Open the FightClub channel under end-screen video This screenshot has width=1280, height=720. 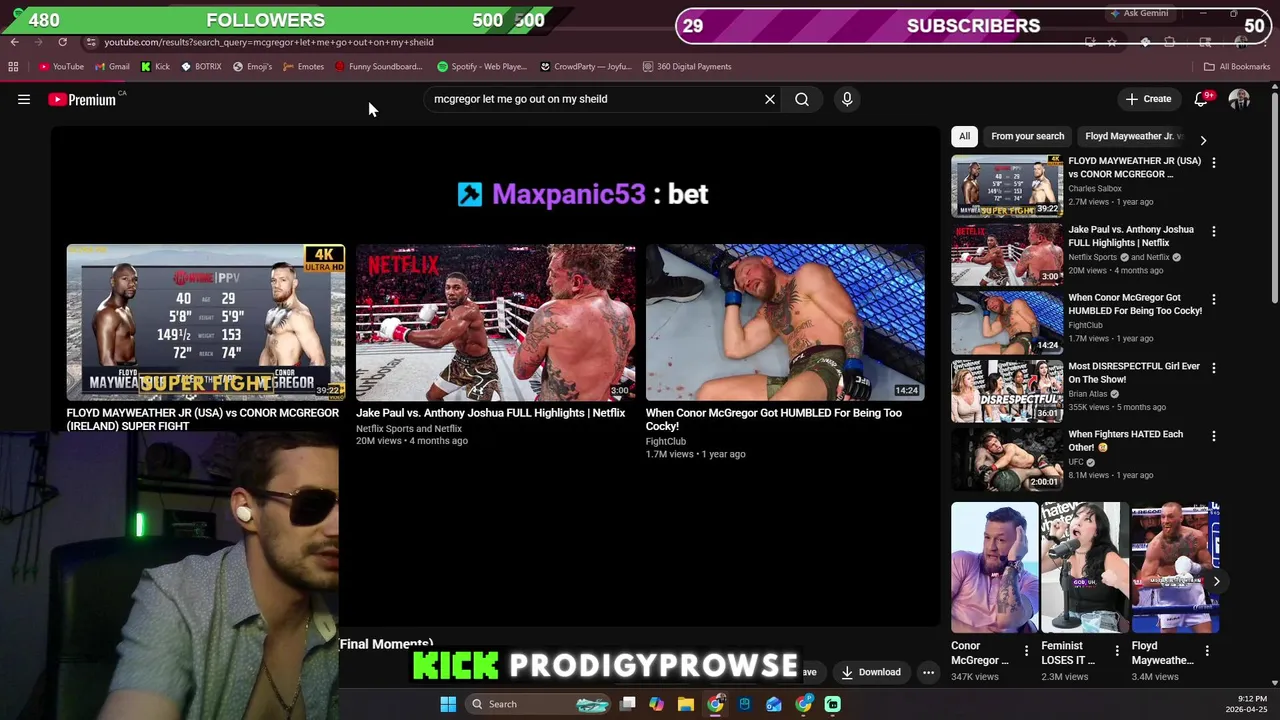666,441
